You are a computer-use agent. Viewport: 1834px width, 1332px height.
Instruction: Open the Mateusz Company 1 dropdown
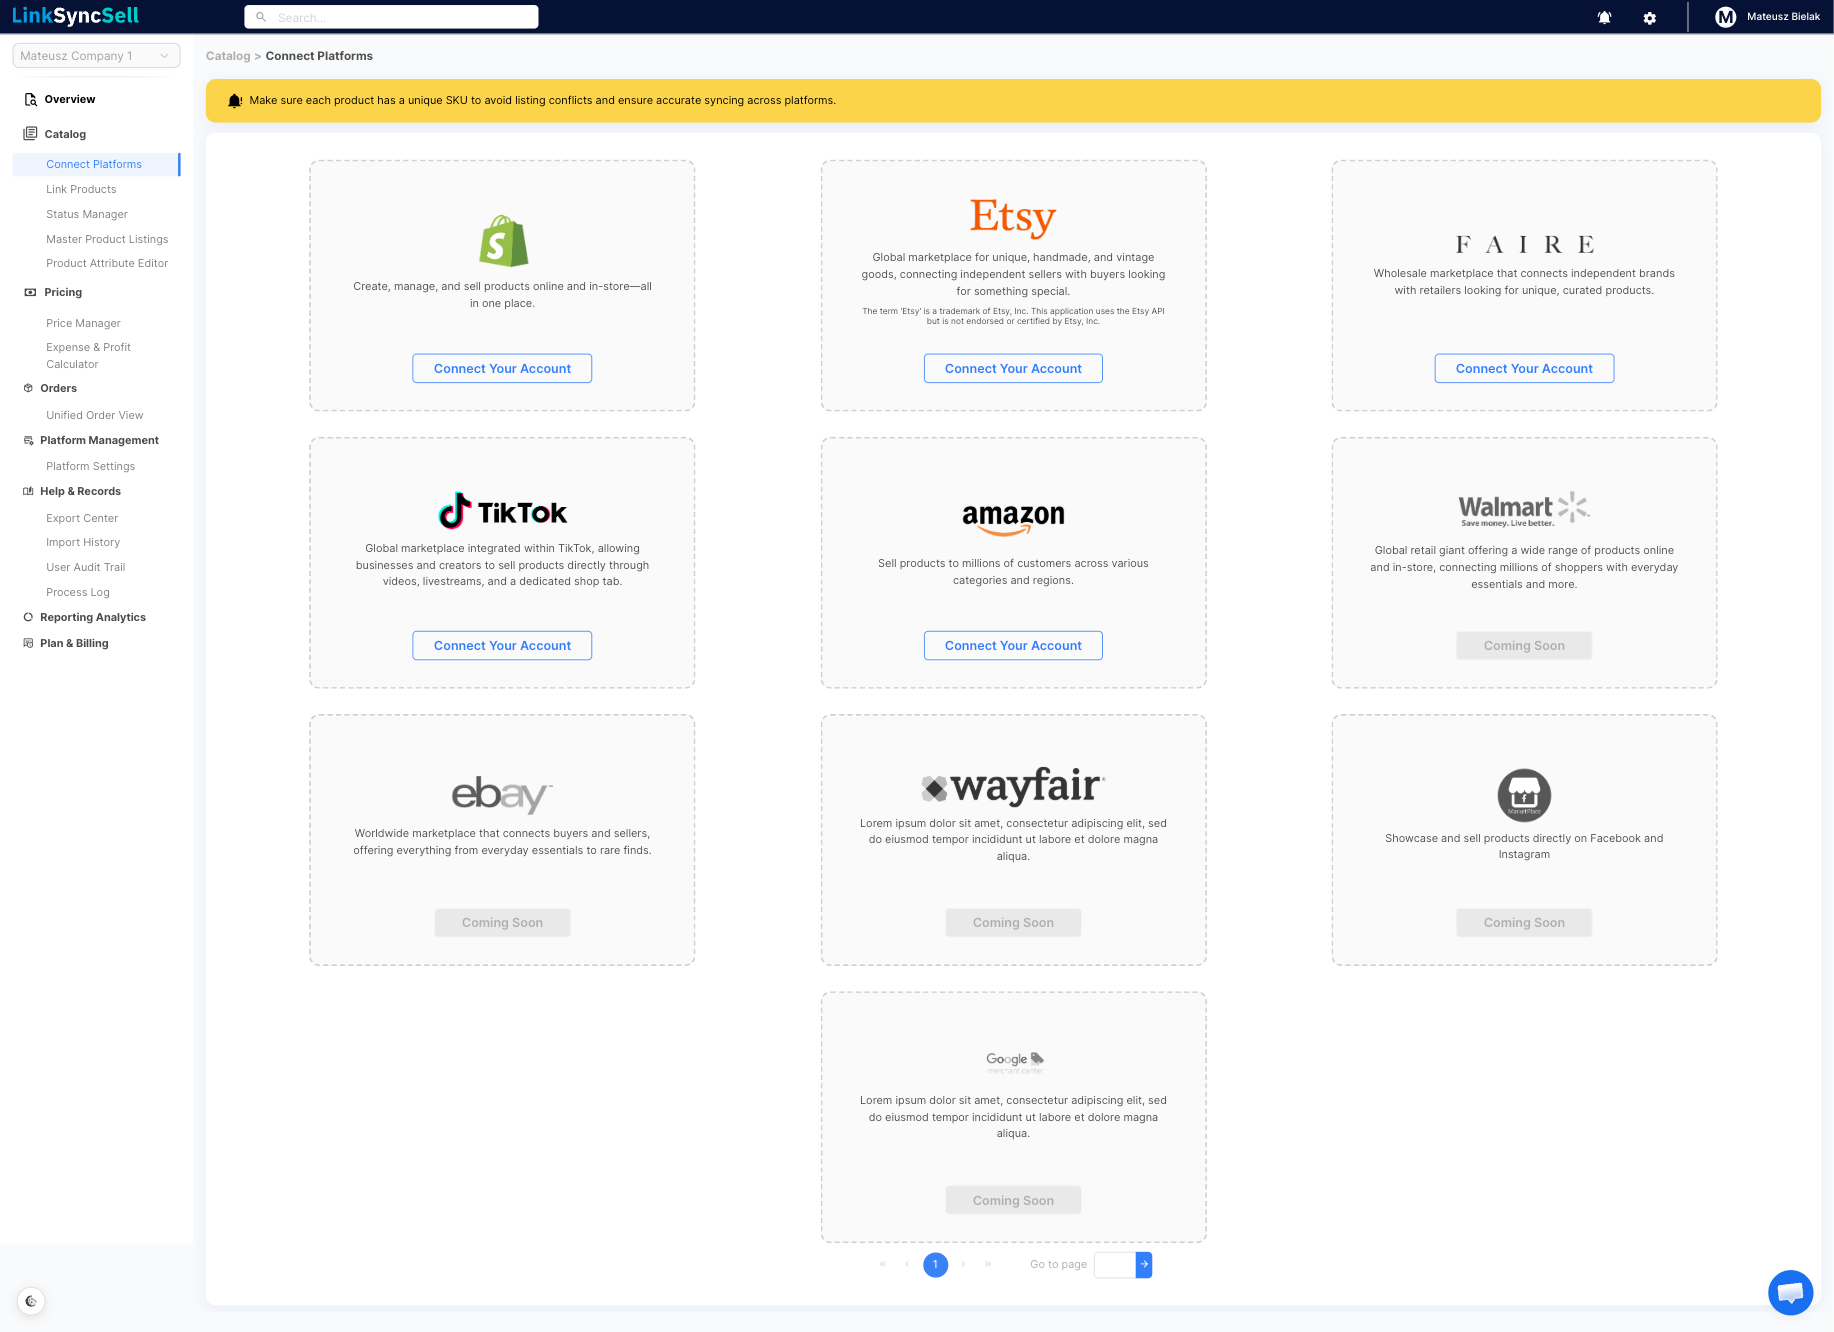pos(97,56)
